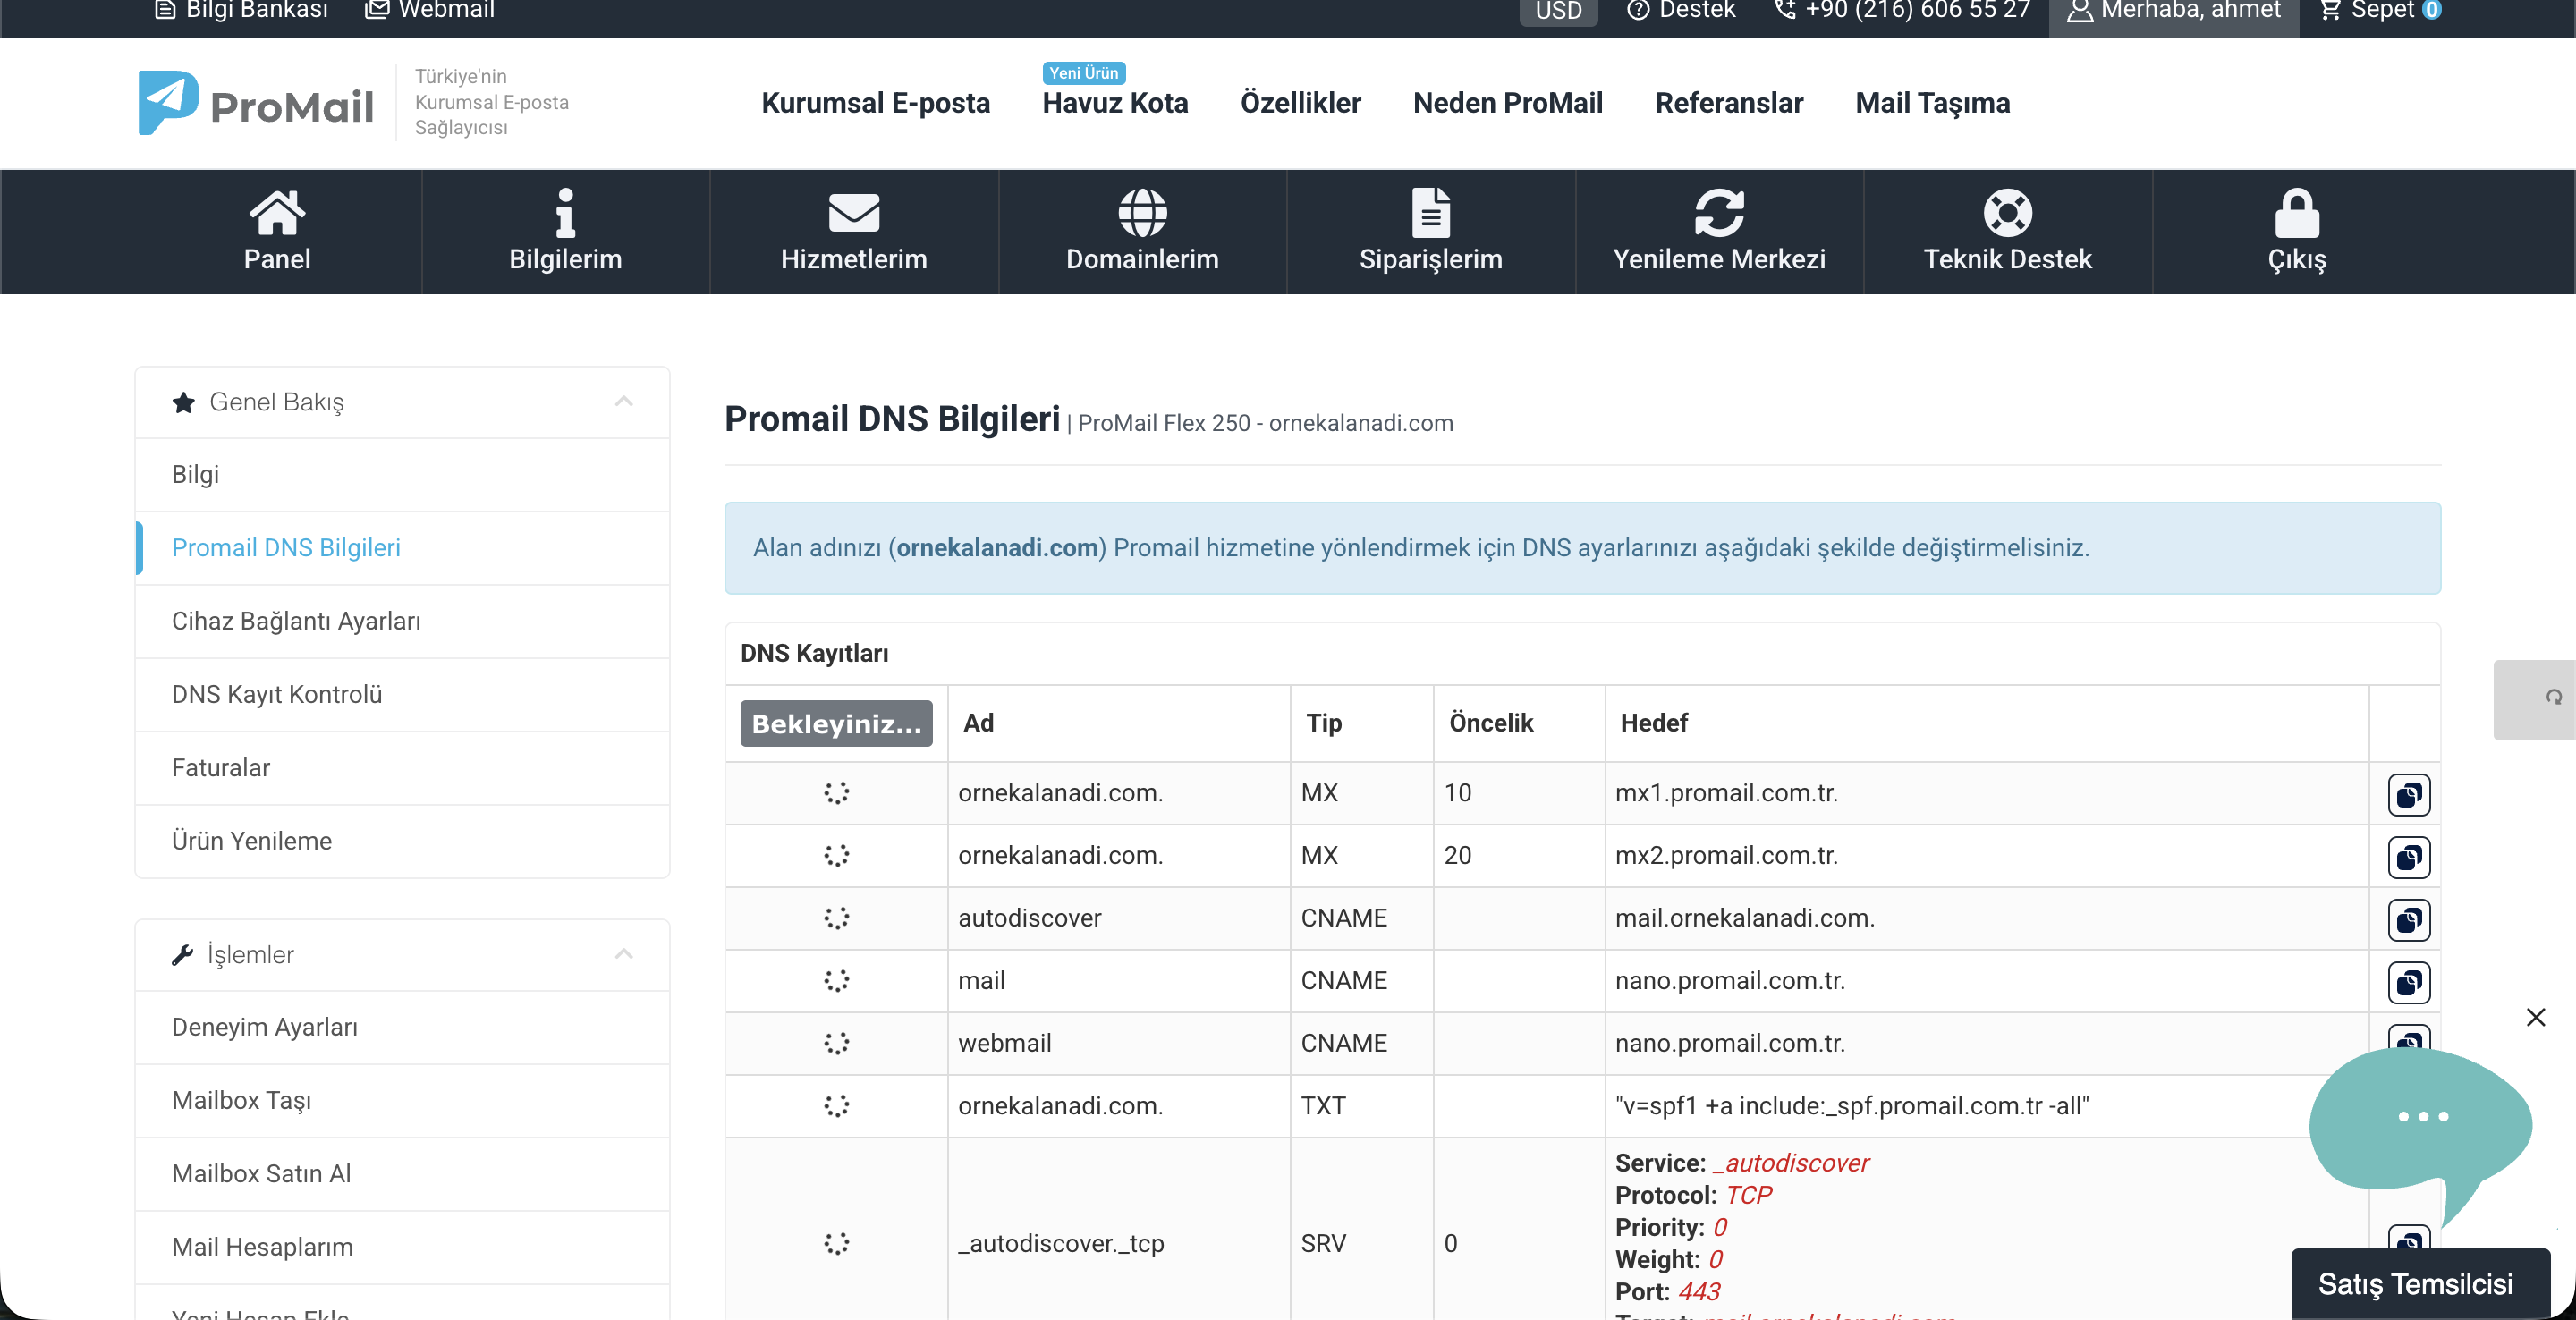Copy the mail CNAME record target
The height and width of the screenshot is (1320, 2576).
pyautogui.click(x=2409, y=982)
